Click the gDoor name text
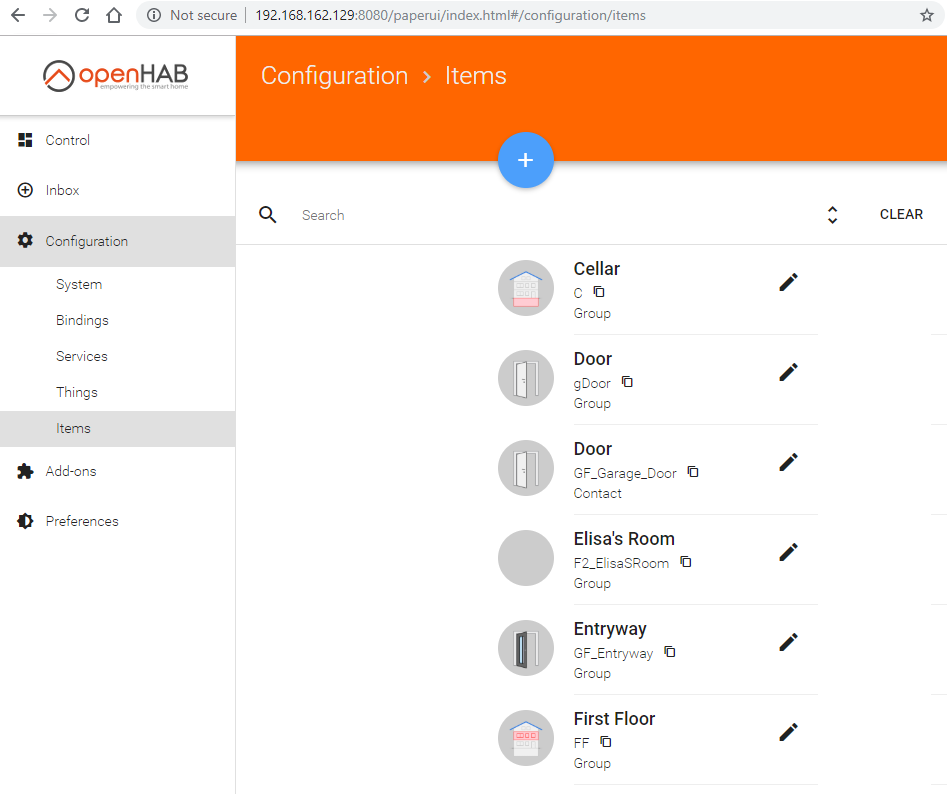The height and width of the screenshot is (794, 947). [x=592, y=383]
